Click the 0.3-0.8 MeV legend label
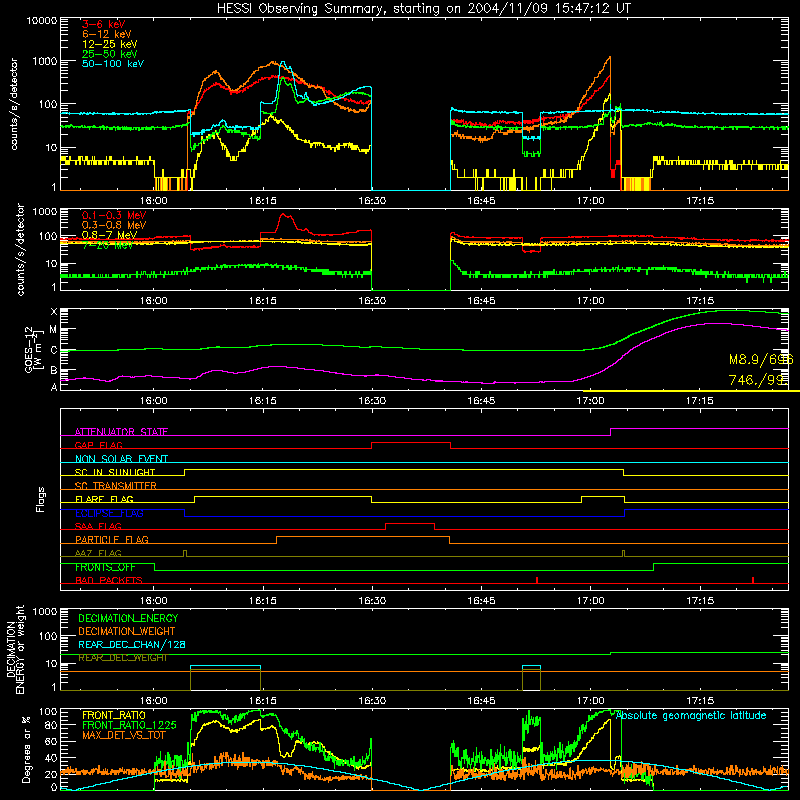Viewport: 800px width, 800px height. point(114,225)
